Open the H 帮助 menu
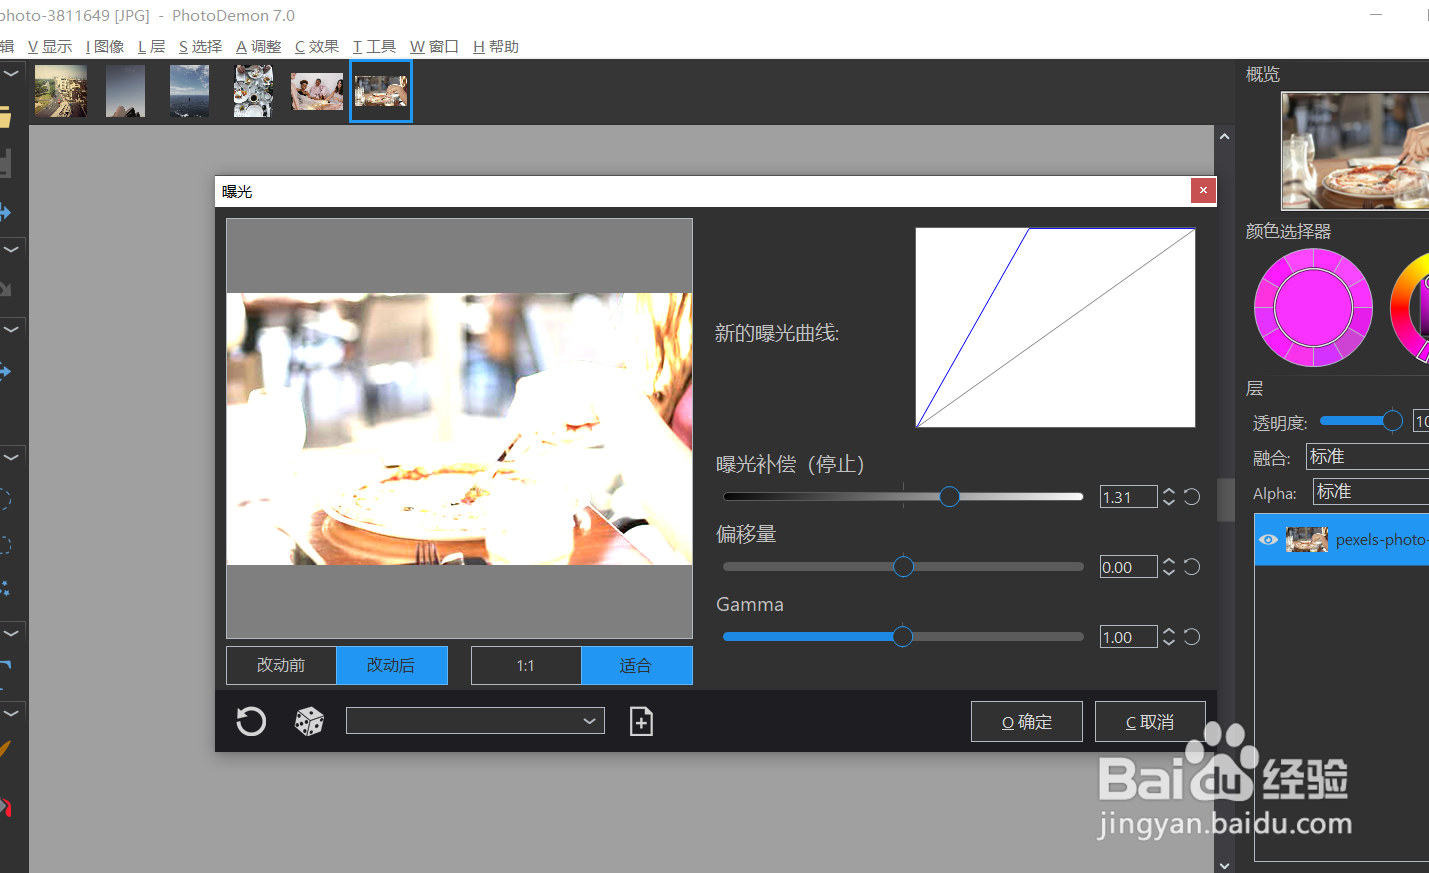This screenshot has height=873, width=1429. [x=496, y=47]
